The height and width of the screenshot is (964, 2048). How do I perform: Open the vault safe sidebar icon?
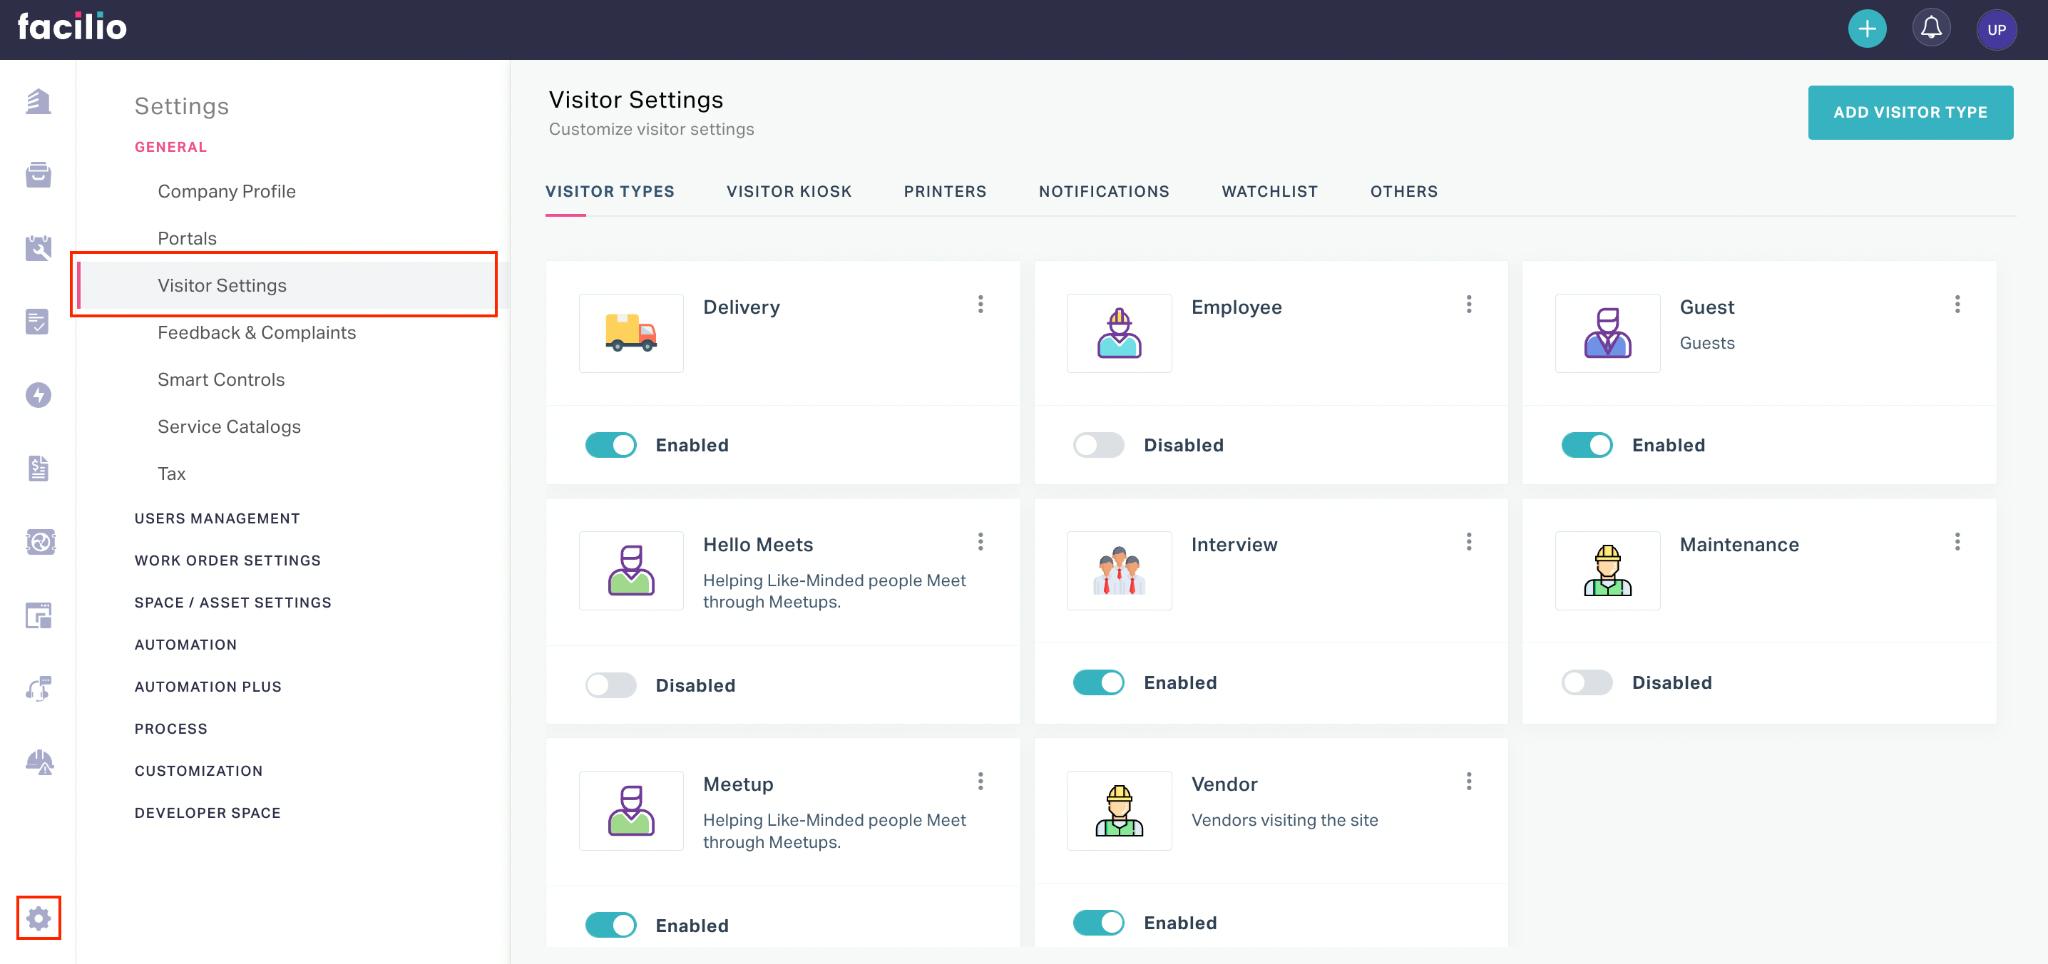point(40,542)
